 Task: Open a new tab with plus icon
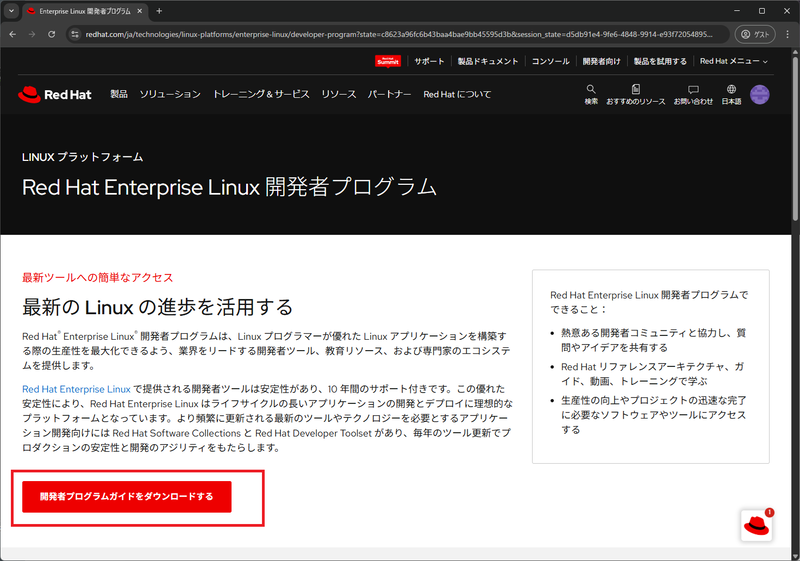pos(159,11)
